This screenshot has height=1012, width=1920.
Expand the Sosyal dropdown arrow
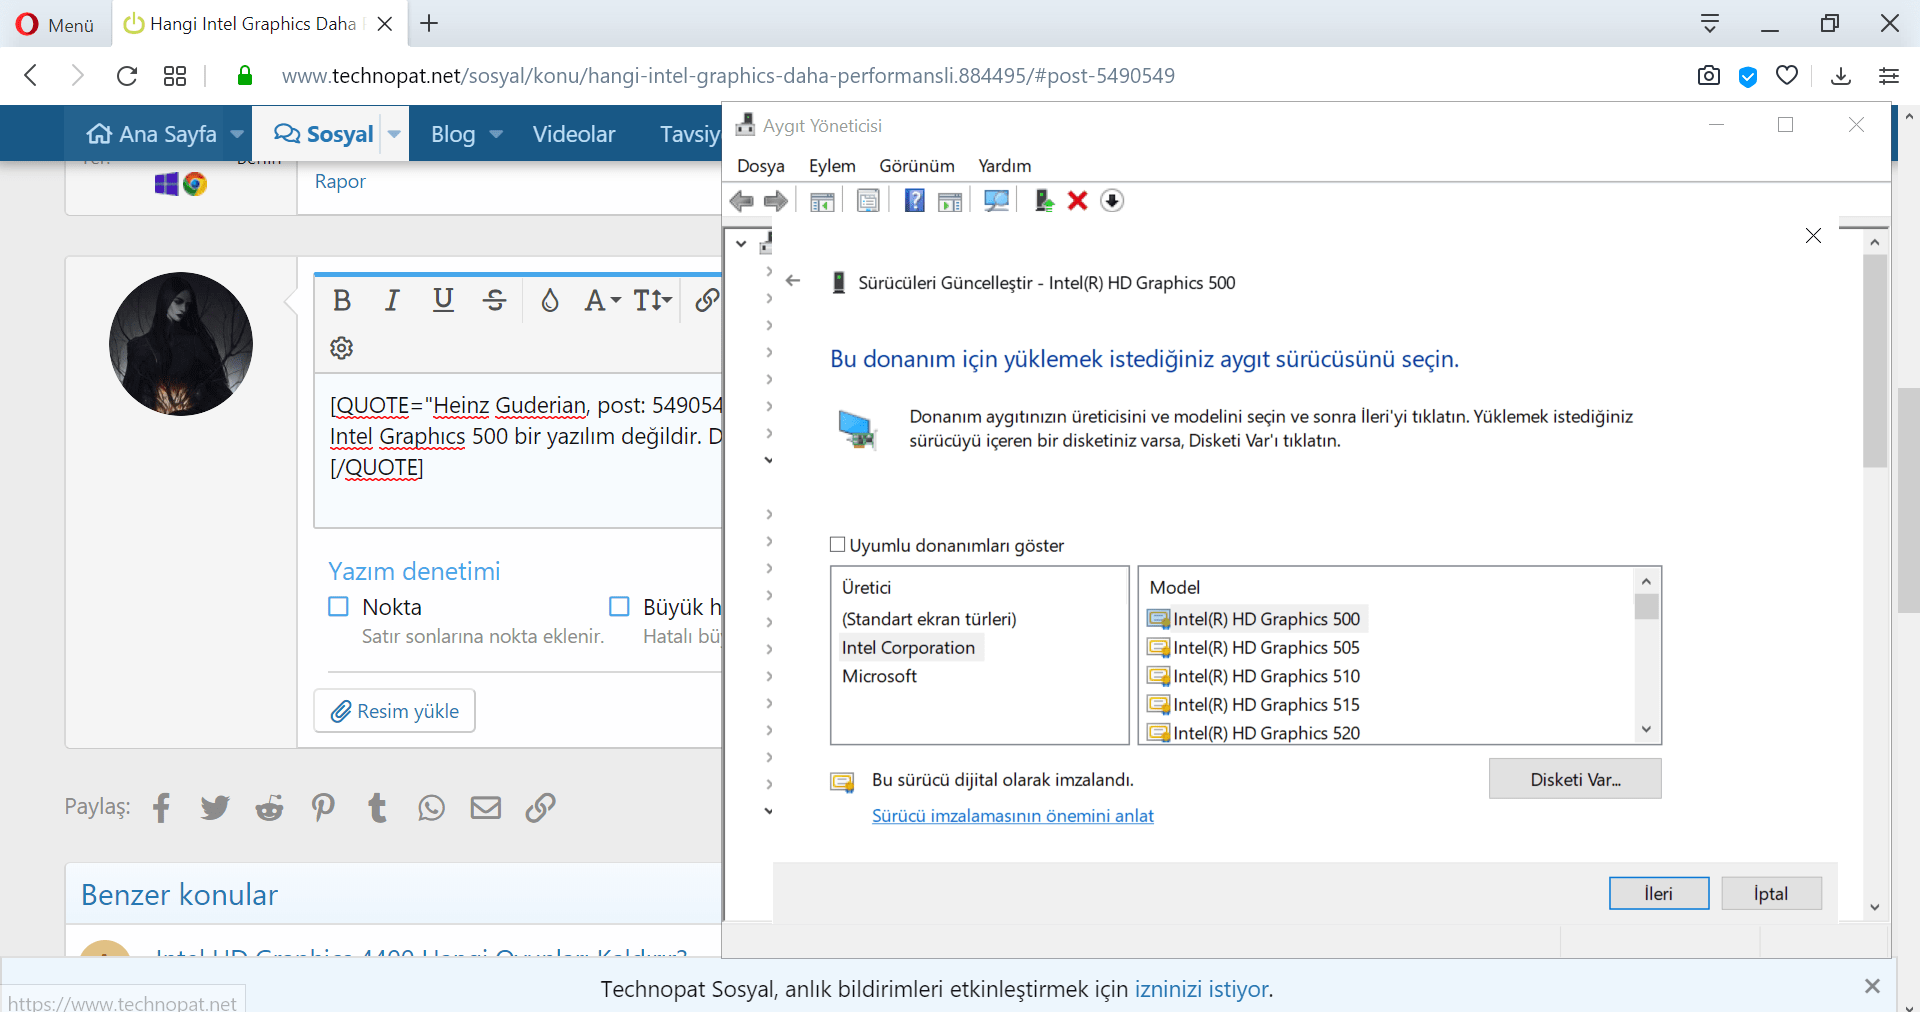pos(394,134)
